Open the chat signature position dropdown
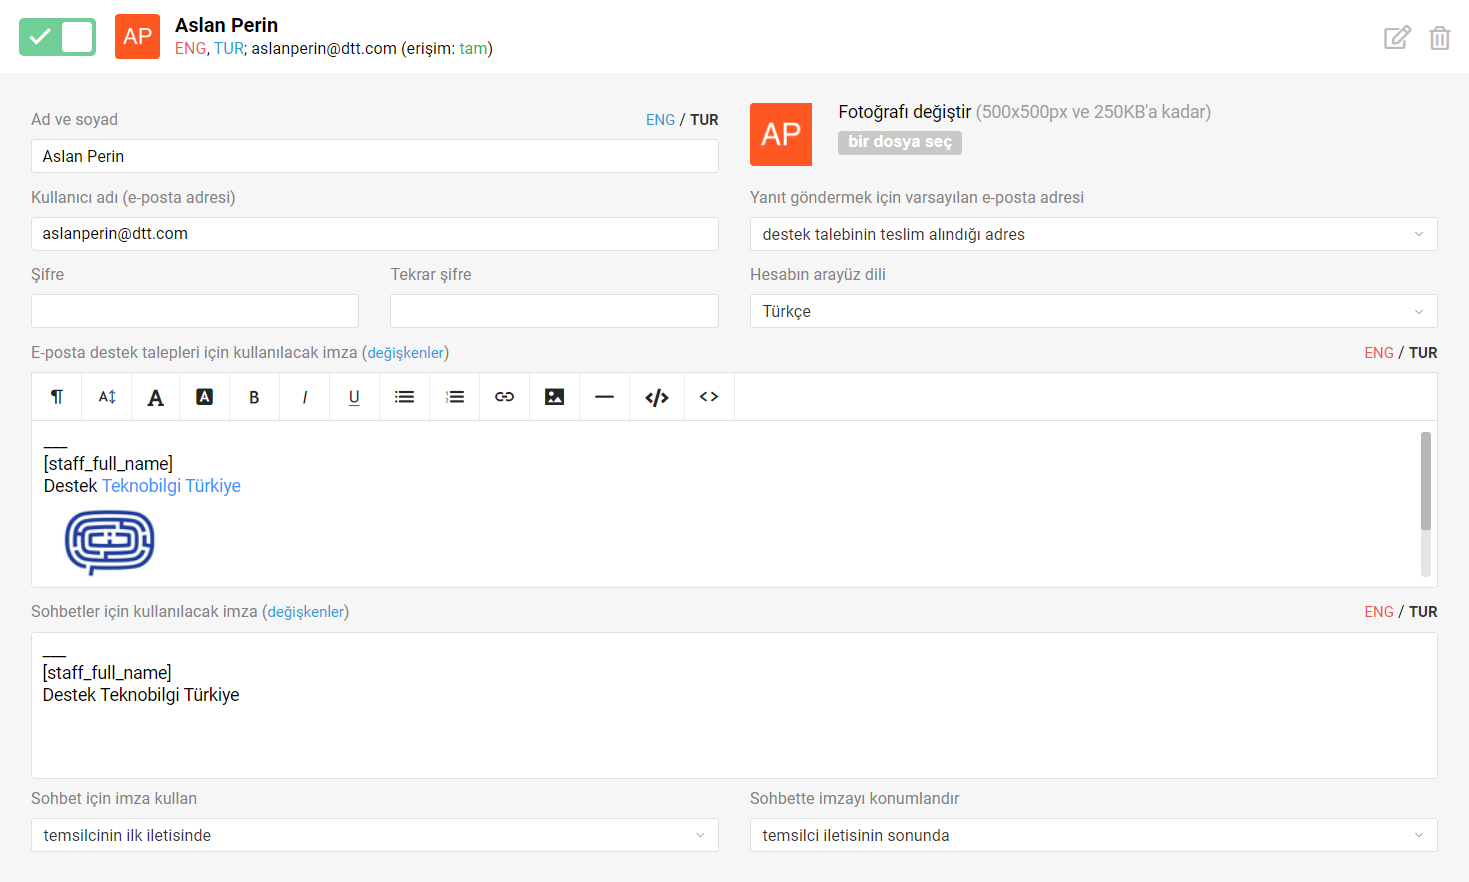 [x=1093, y=835]
